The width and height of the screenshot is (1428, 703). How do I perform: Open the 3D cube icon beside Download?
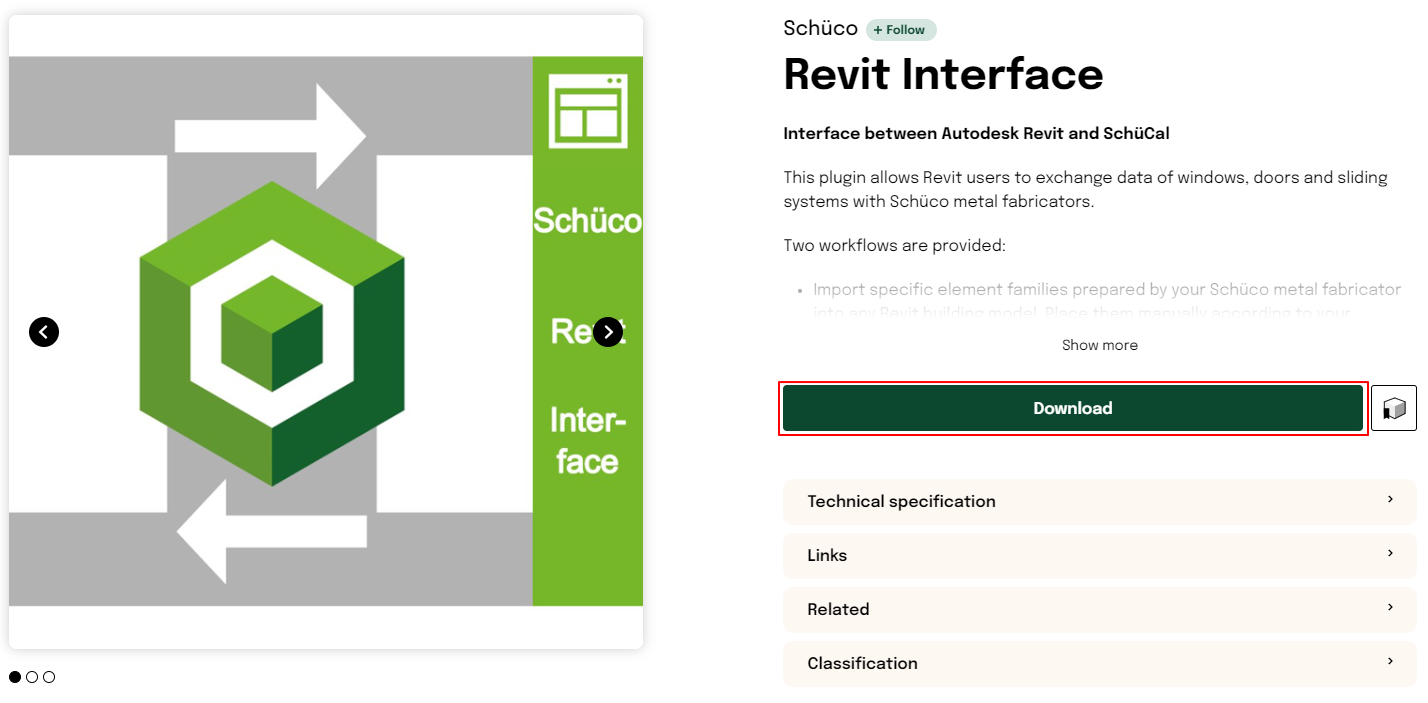(1393, 408)
